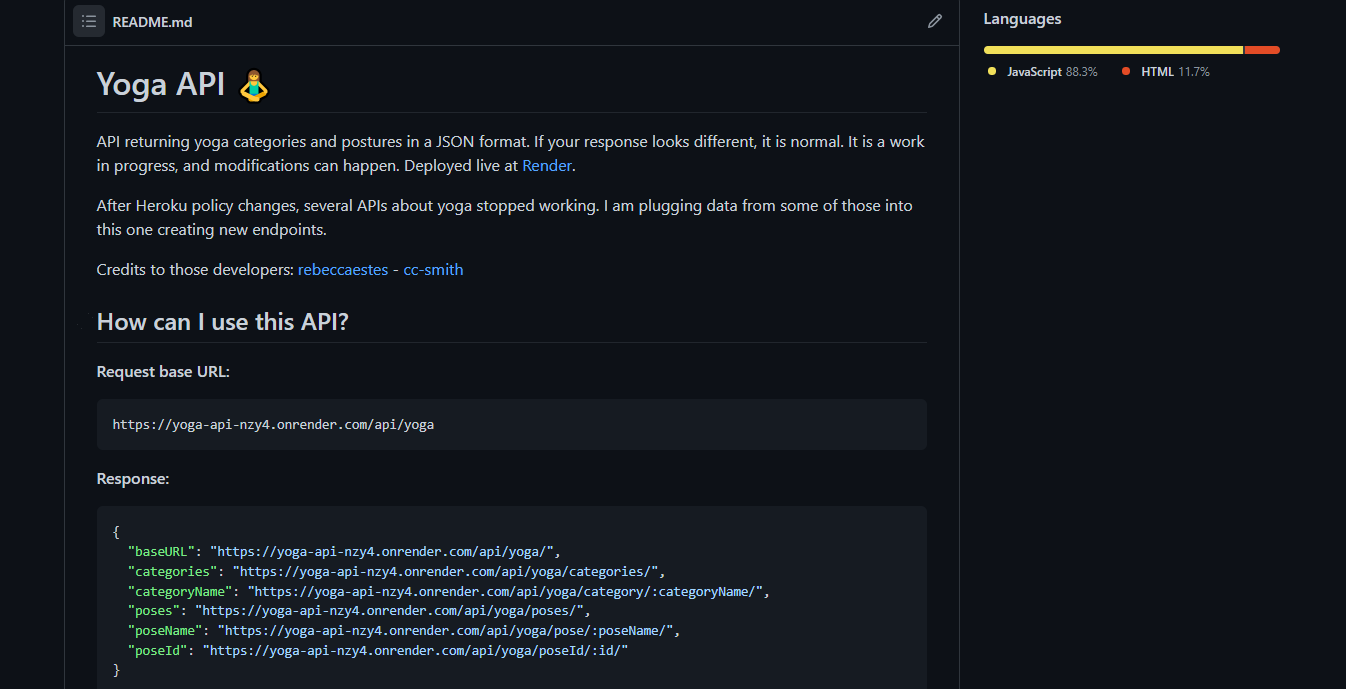Click the red dot beside HTML
This screenshot has width=1346, height=689.
point(1126,71)
